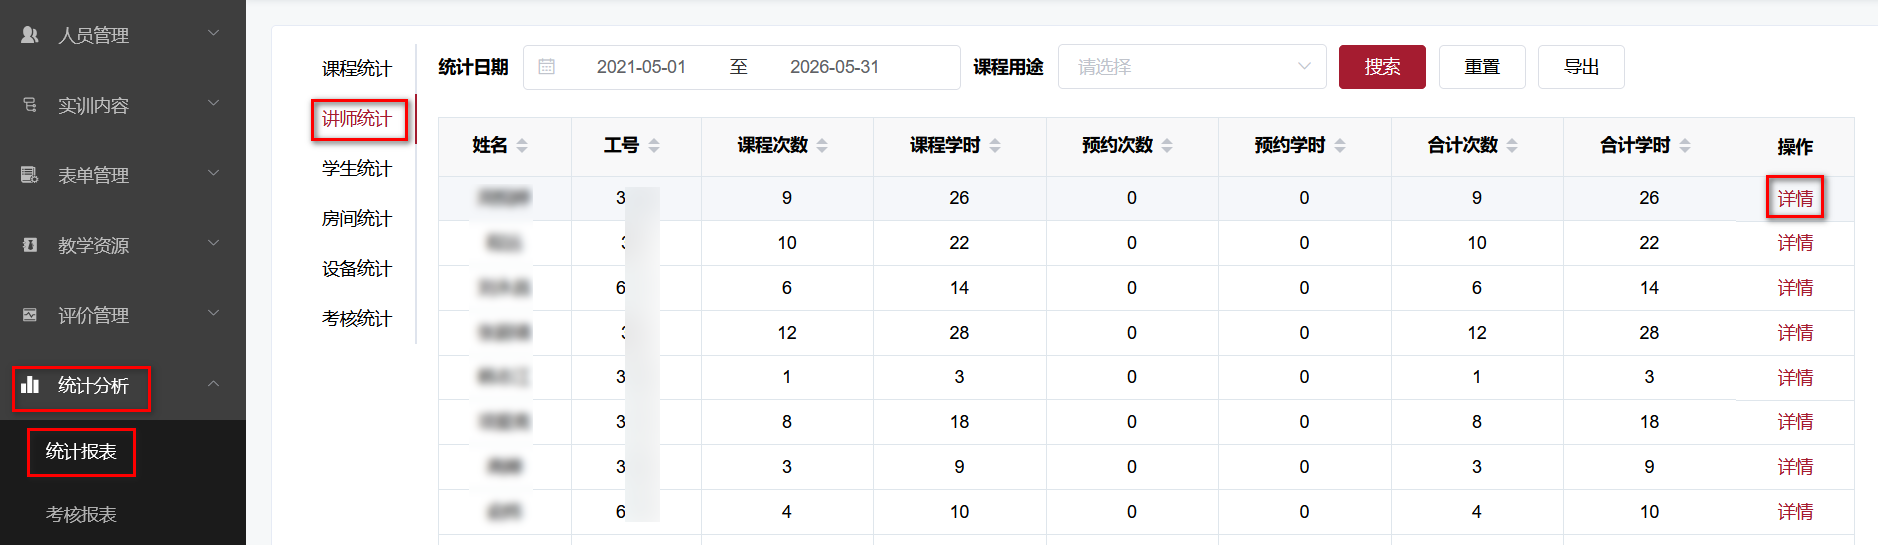Screen dimensions: 1878x545
Task: Sort by 预约次数 column arrows
Action: tap(1167, 146)
